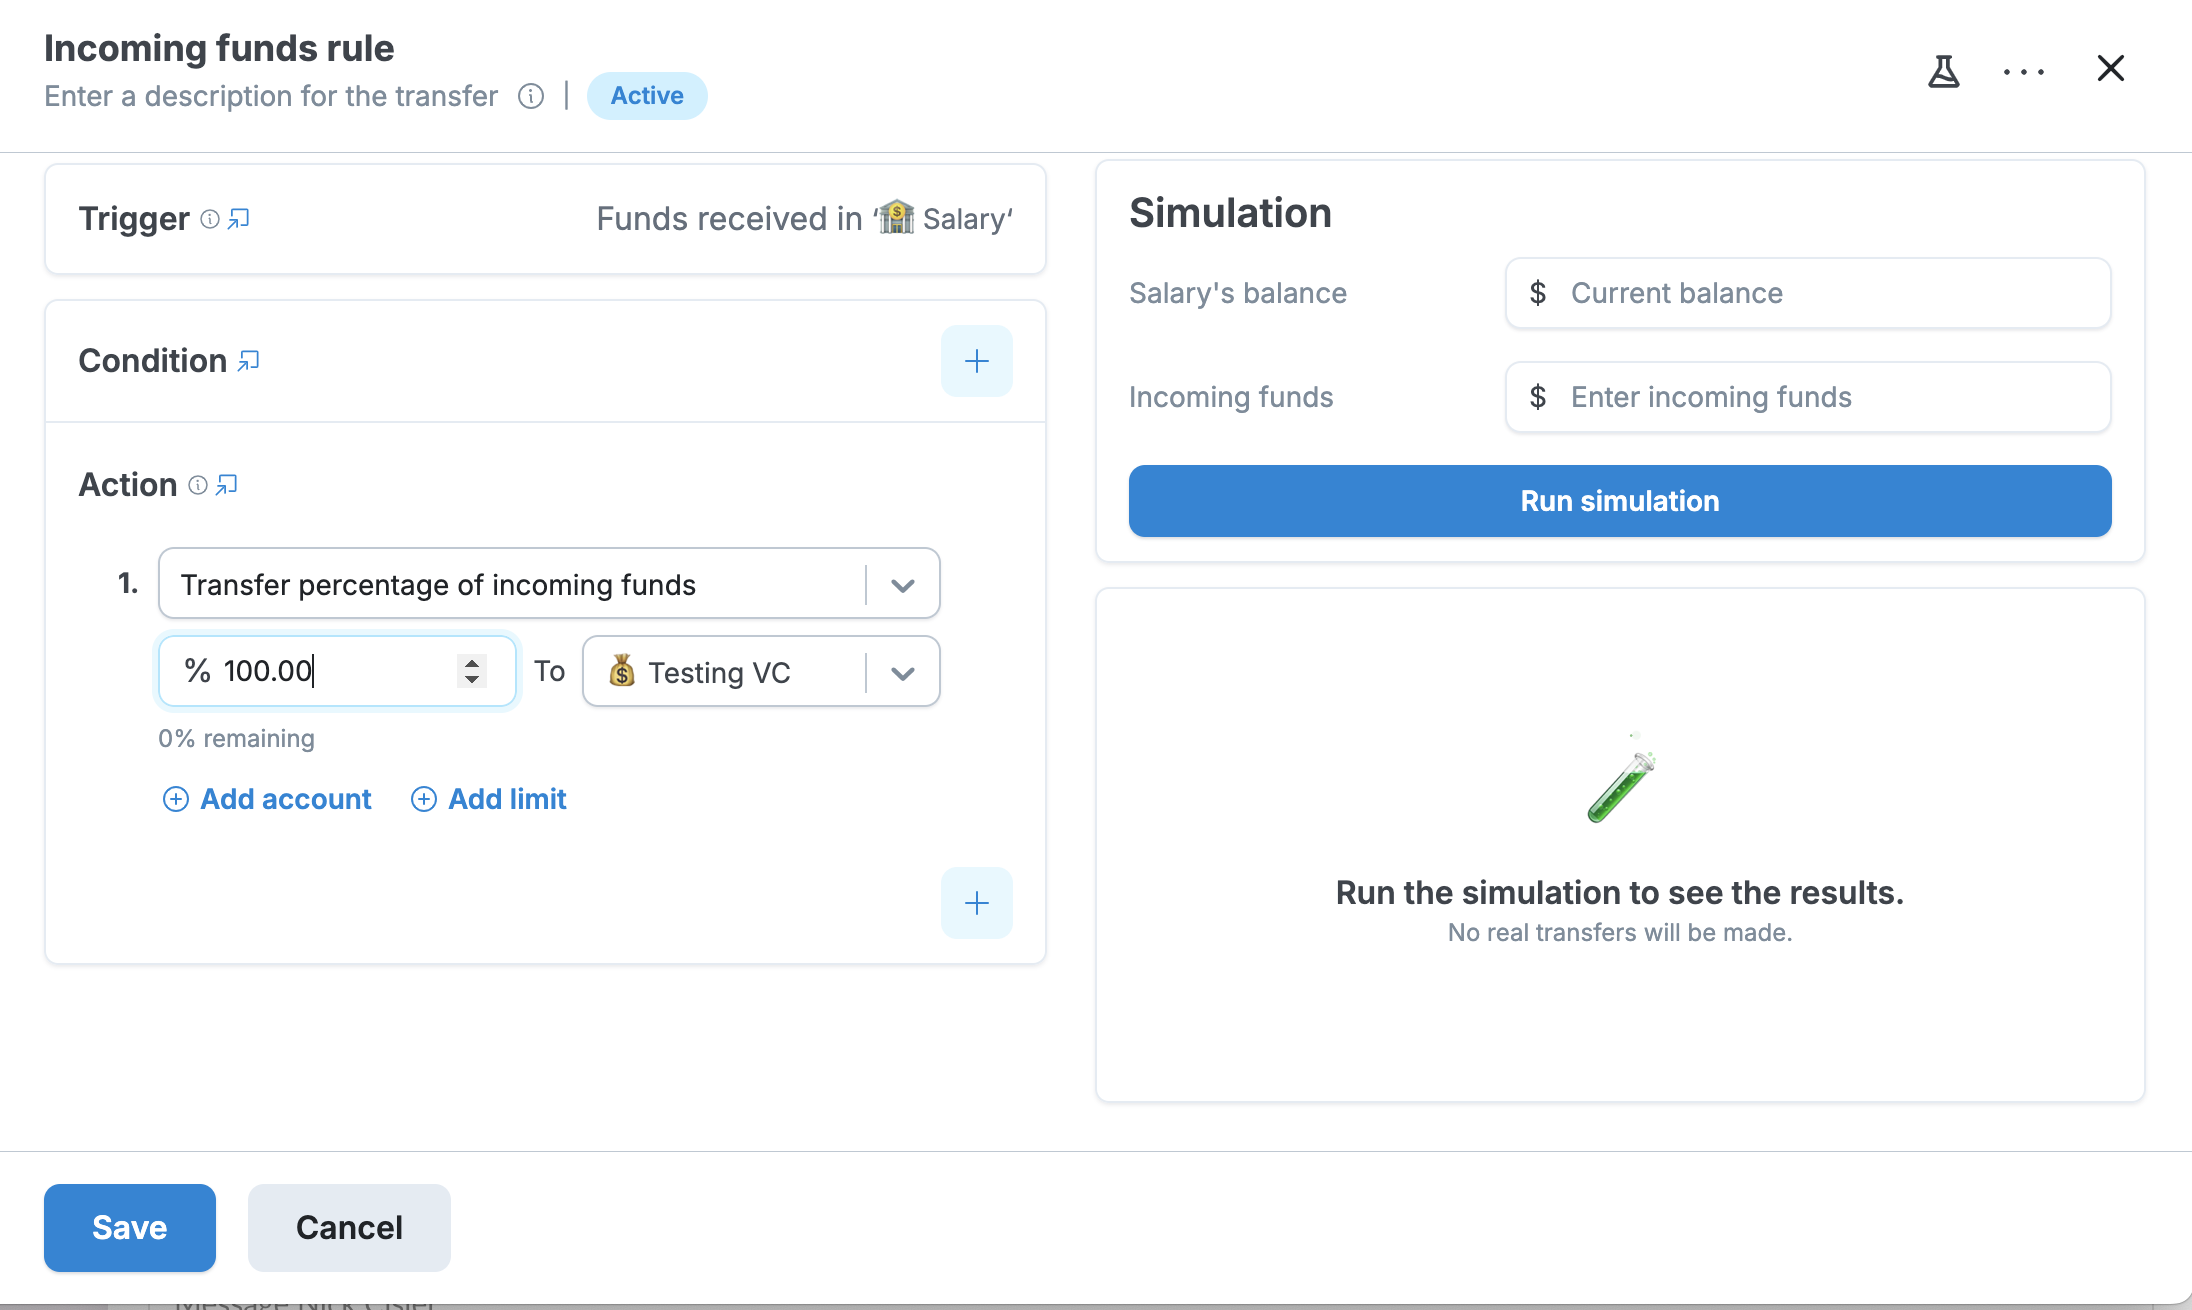Image resolution: width=2192 pixels, height=1310 pixels.
Task: Click the trigger 'Funds received in Salary' text
Action: (805, 219)
